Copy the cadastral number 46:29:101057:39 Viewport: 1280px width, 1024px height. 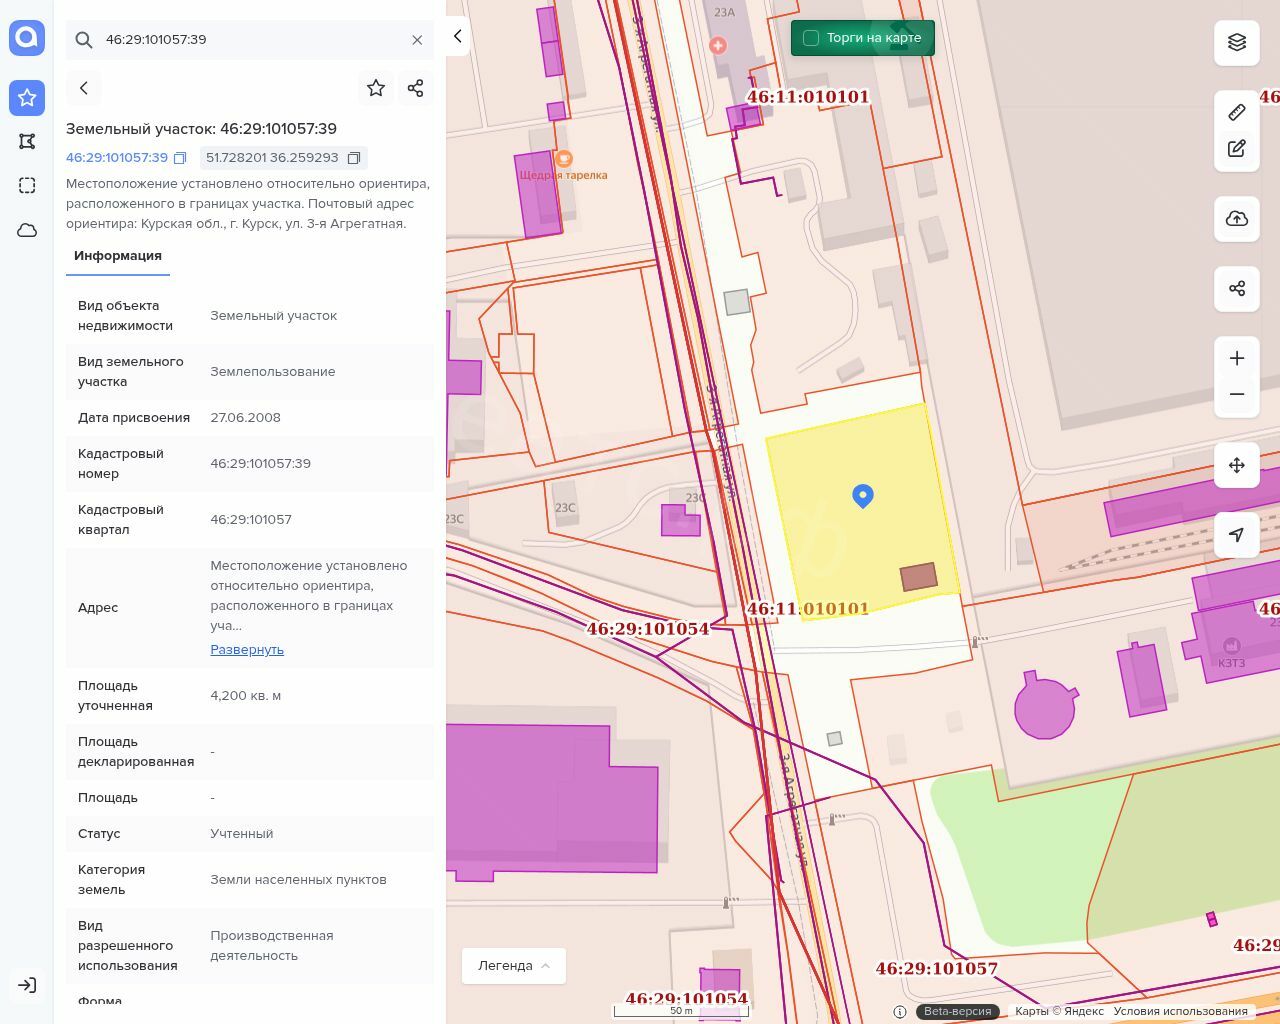point(180,158)
